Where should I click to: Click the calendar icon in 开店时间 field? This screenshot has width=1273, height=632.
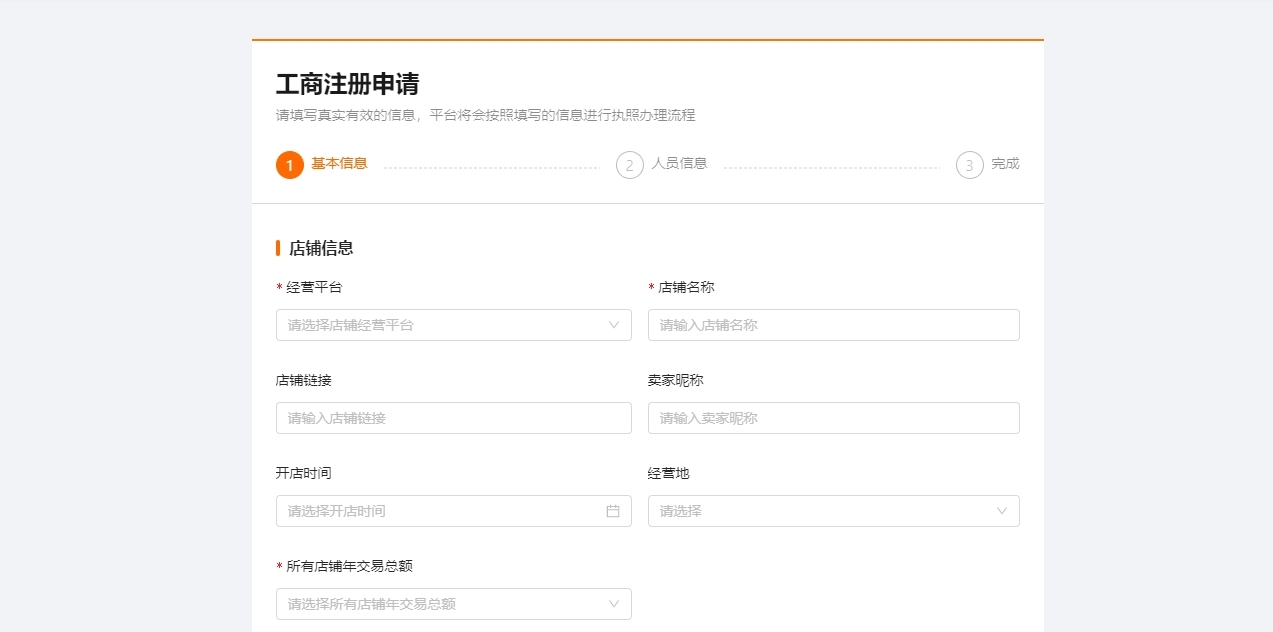[x=613, y=511]
